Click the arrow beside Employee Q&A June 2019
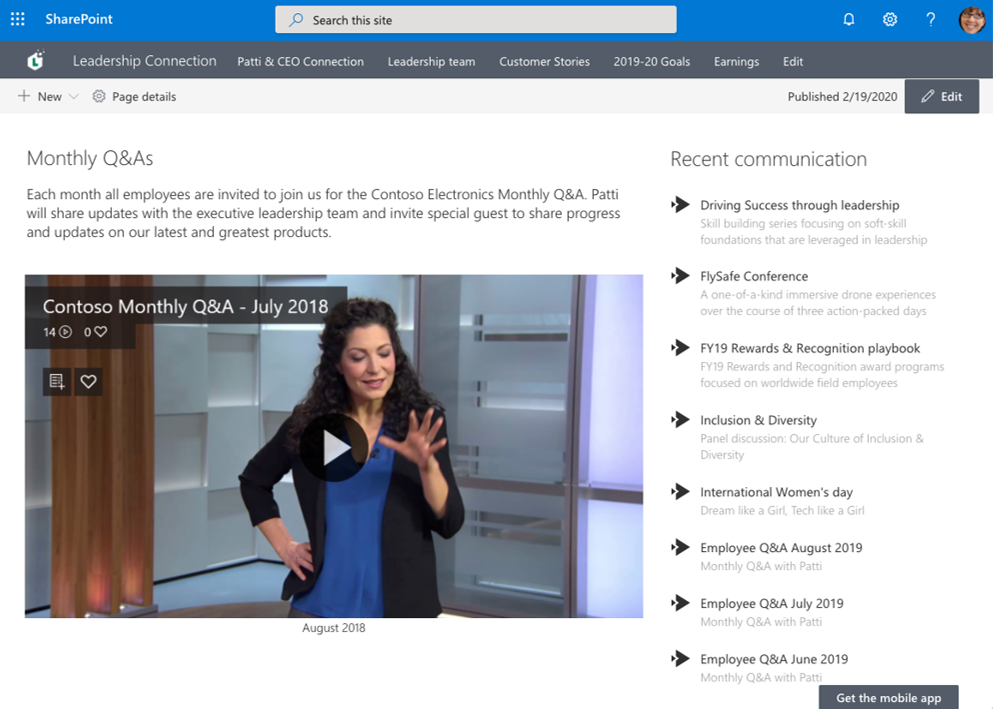This screenshot has width=993, height=709. tap(680, 658)
